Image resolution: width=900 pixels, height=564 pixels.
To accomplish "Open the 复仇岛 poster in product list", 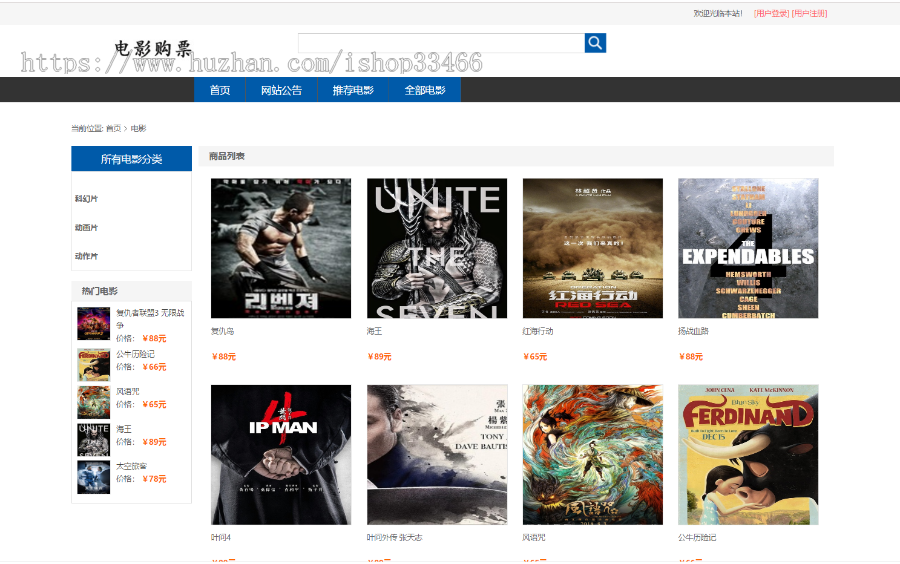I will [281, 248].
